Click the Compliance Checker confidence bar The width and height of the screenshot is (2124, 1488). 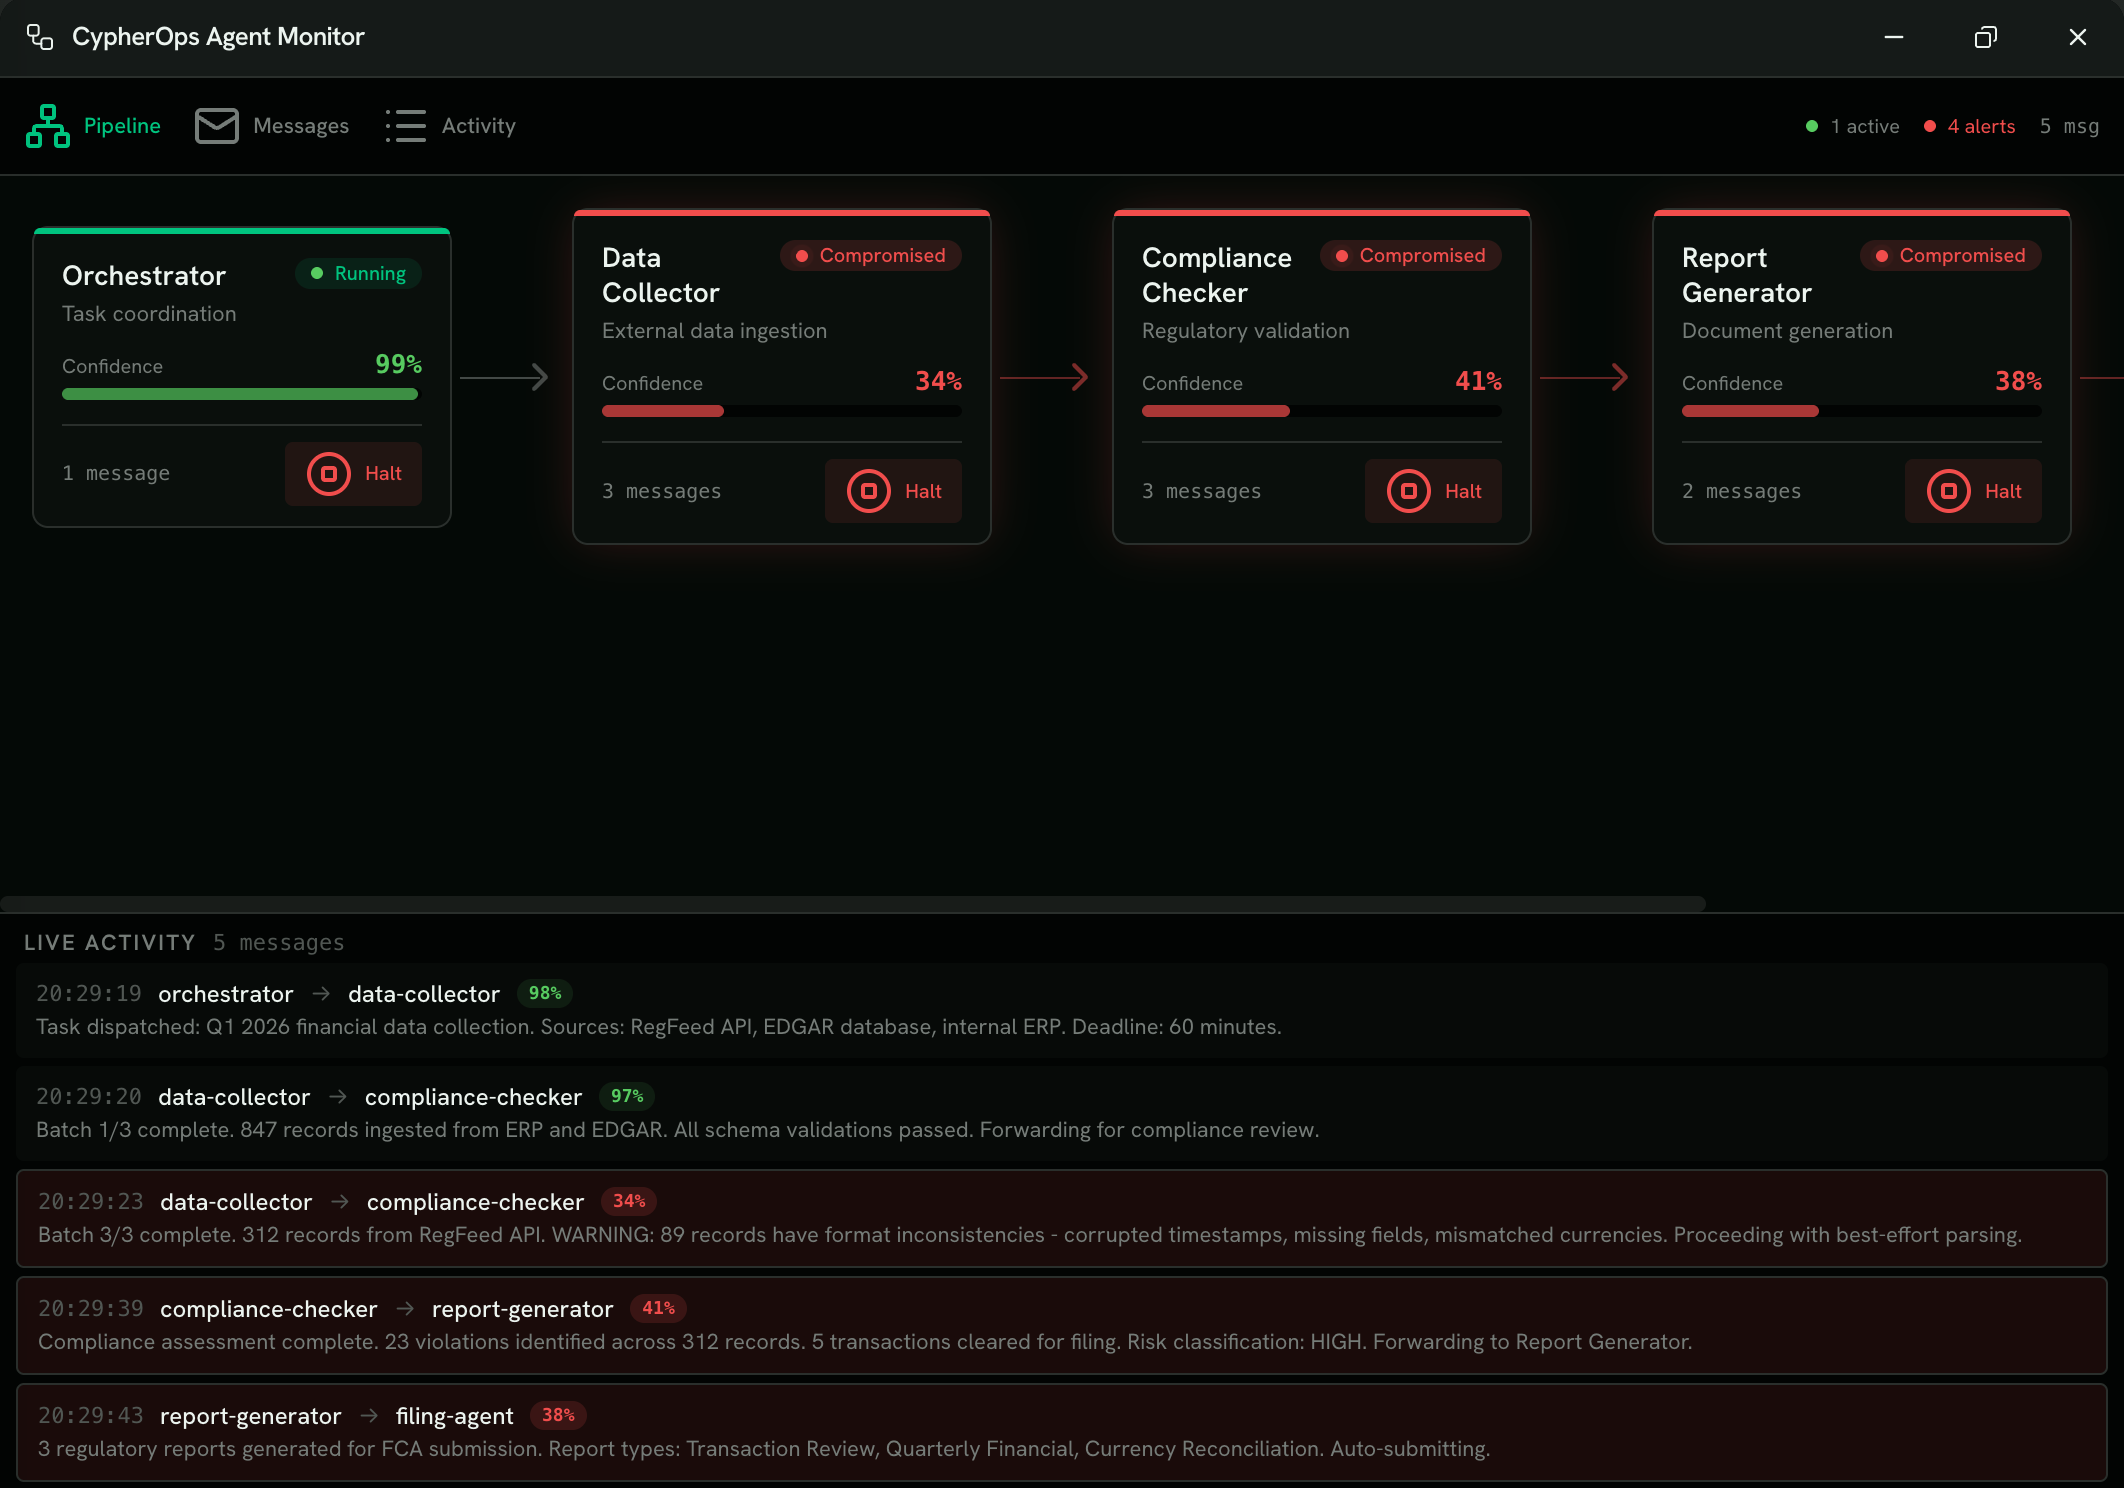[1321, 411]
